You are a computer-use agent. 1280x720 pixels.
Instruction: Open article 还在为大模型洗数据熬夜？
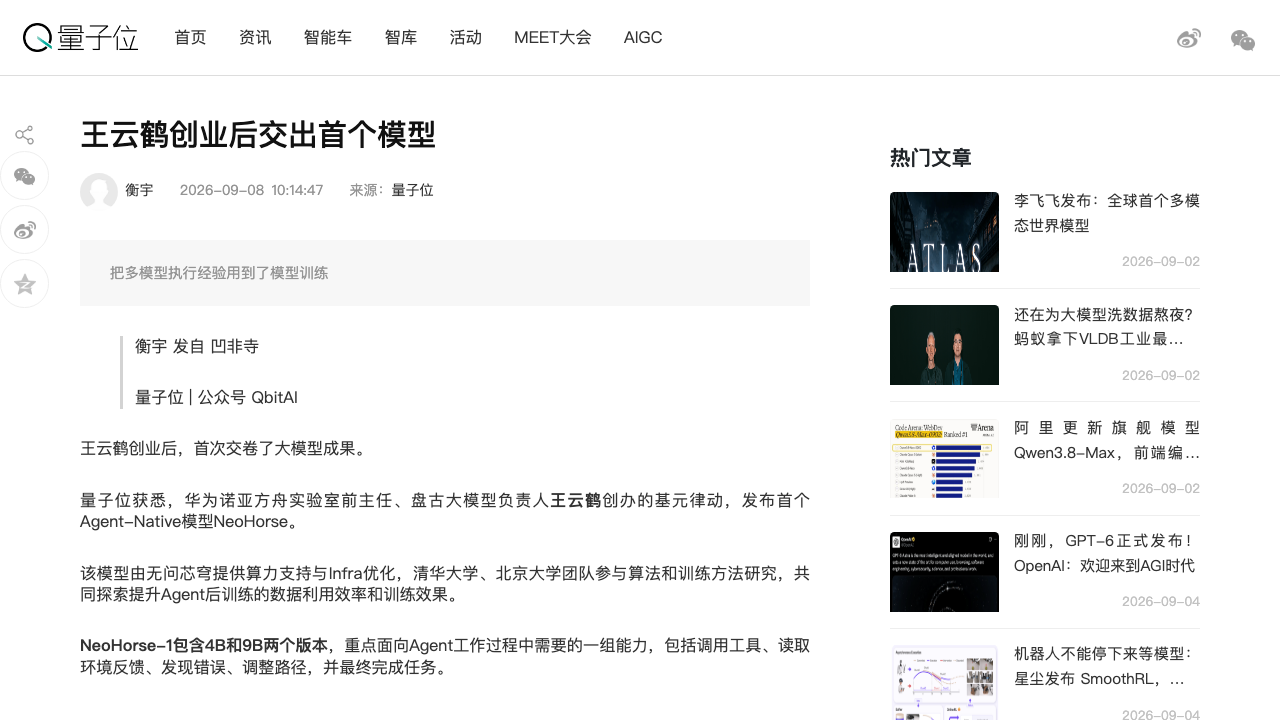coord(1107,327)
